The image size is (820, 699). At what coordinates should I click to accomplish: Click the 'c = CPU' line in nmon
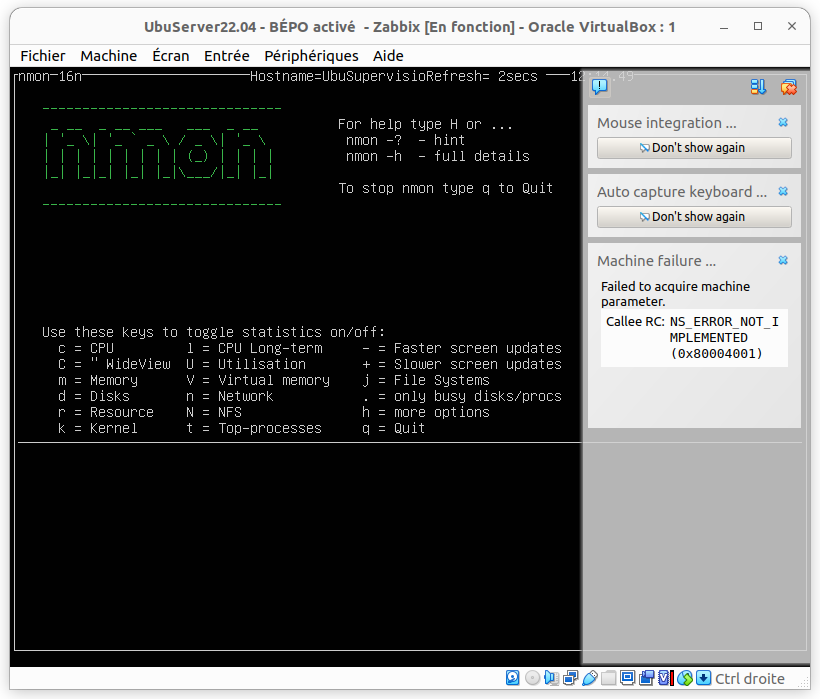(86, 348)
